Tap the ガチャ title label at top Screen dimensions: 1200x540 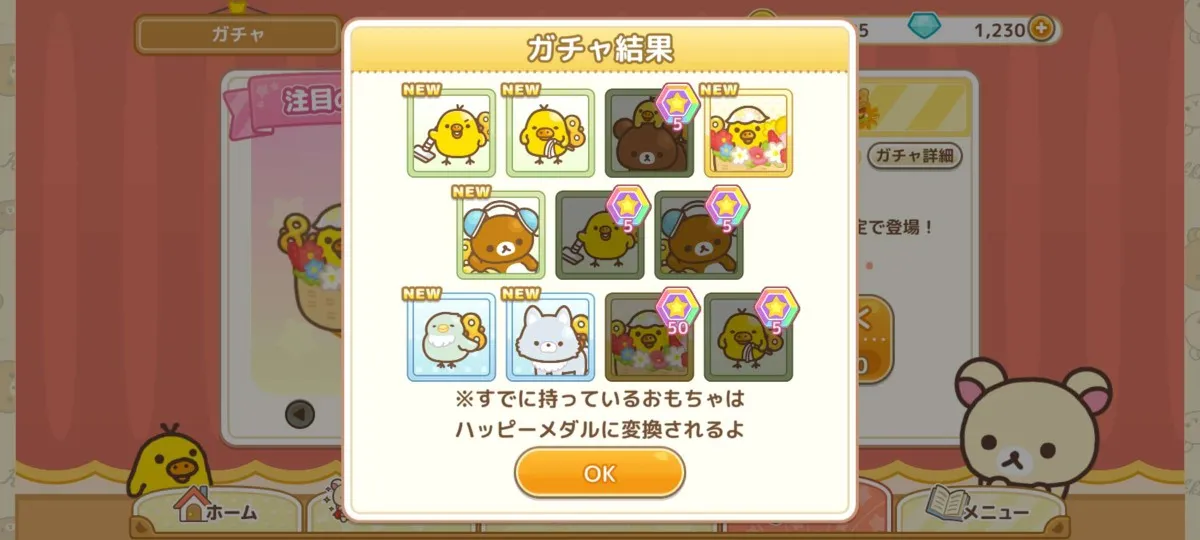click(x=237, y=34)
